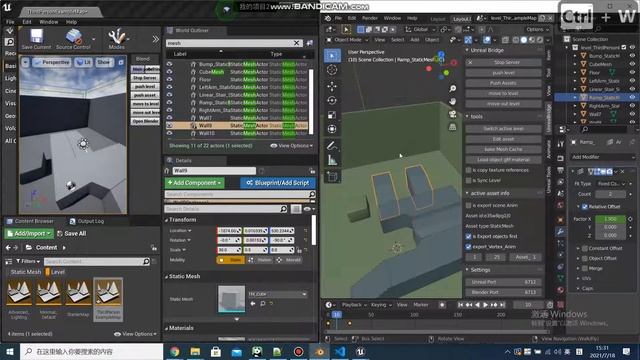Select Blender's Scale tool

[x=332, y=115]
